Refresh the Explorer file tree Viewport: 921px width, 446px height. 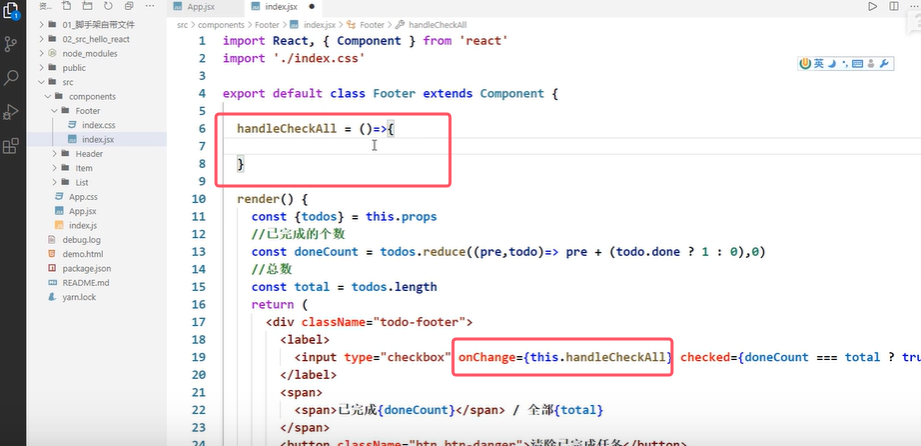tap(108, 6)
